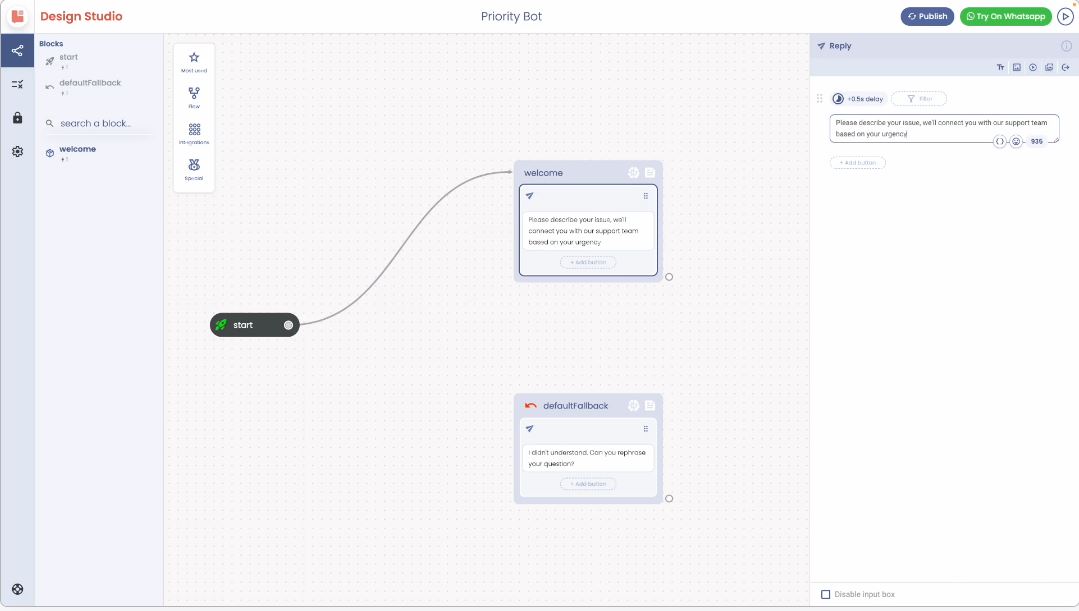1079x611 pixels.
Task: Click the reply icon in welcome card
Action: (529, 196)
